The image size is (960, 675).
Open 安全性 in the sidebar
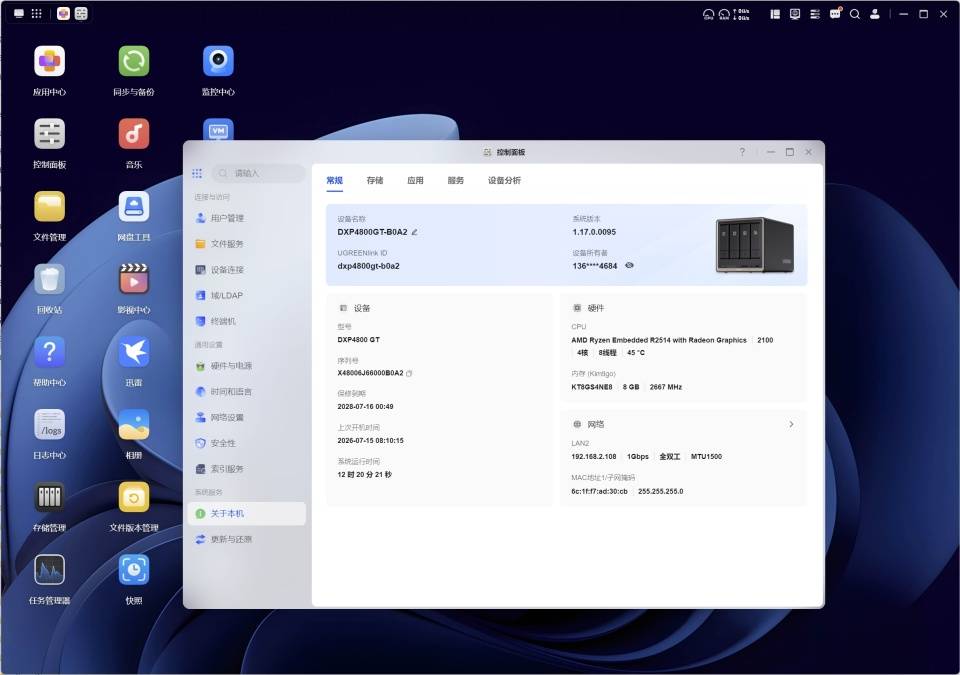(246, 443)
